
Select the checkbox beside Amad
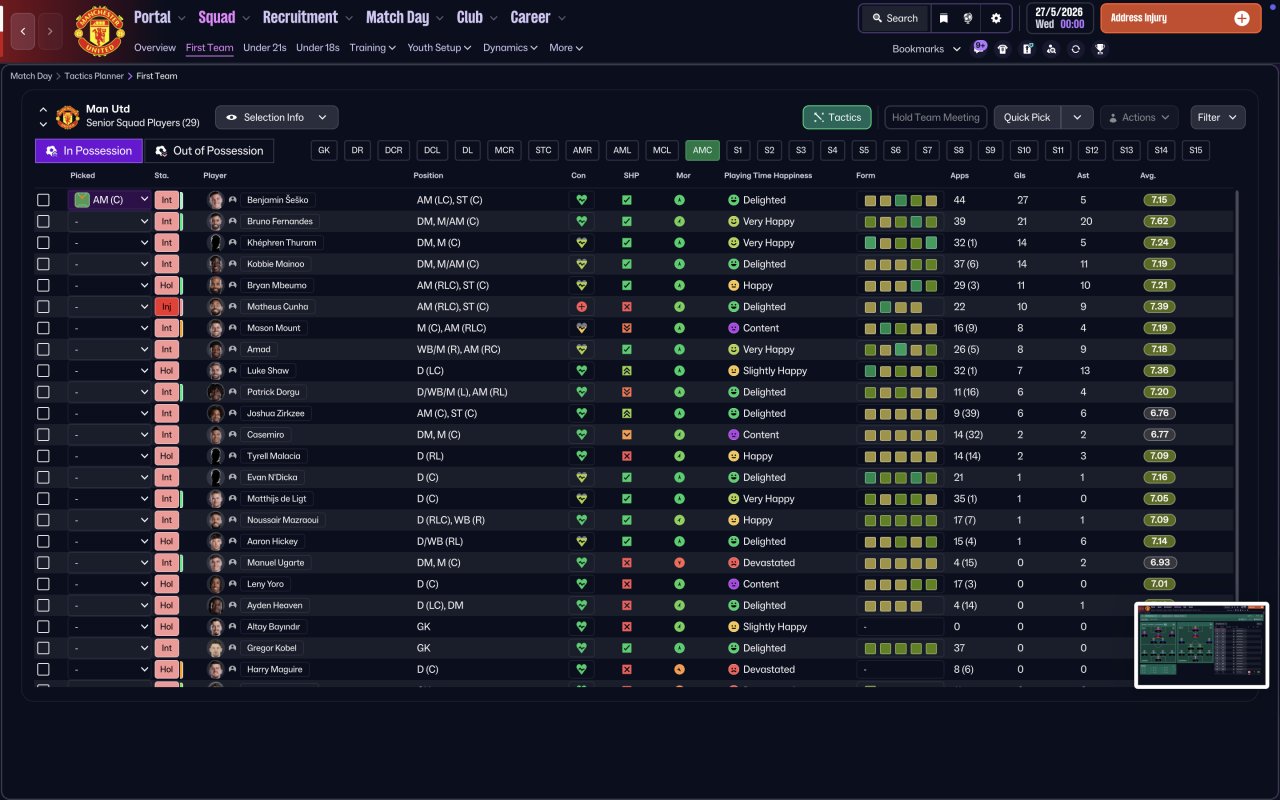coord(43,349)
